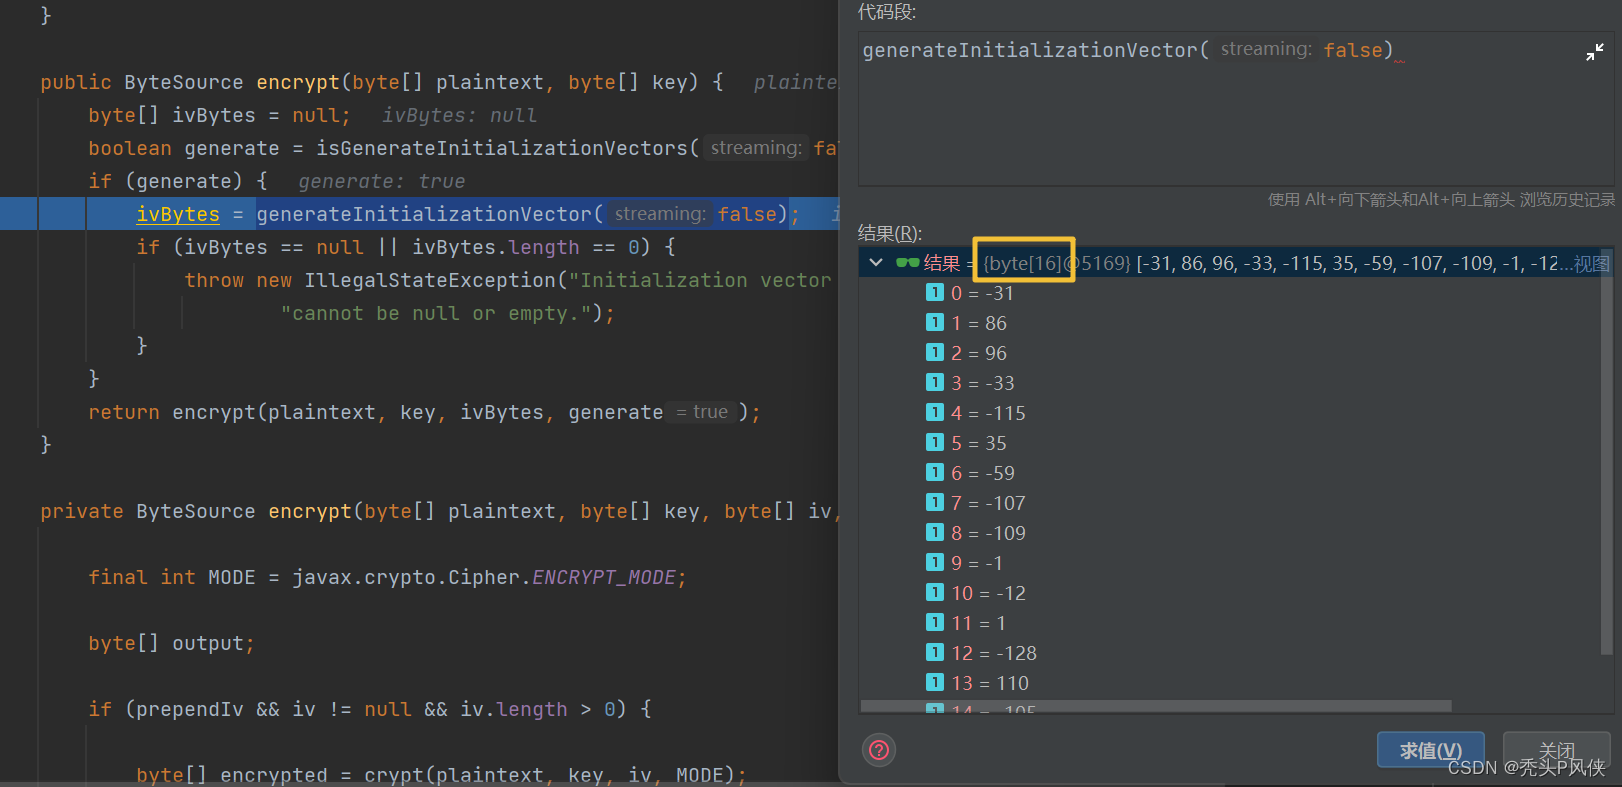Open the help question mark icon
The image size is (1622, 787).
(x=879, y=750)
